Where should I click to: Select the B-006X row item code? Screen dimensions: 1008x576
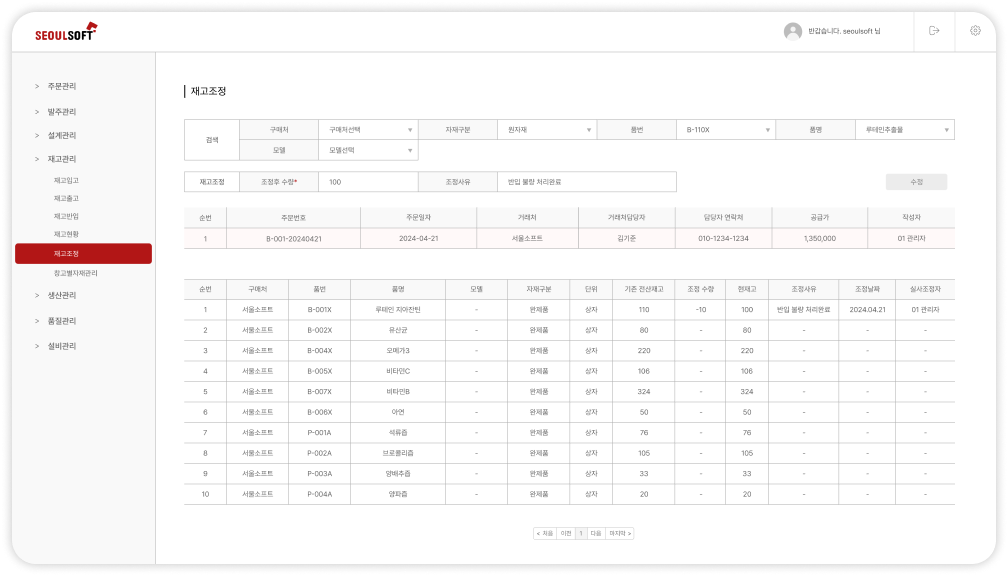(320, 413)
